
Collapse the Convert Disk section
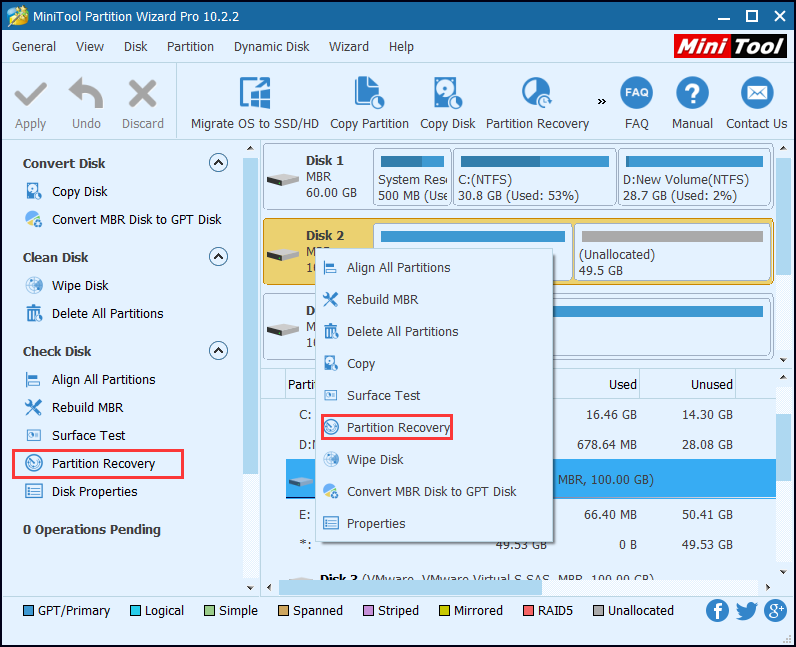pyautogui.click(x=218, y=163)
